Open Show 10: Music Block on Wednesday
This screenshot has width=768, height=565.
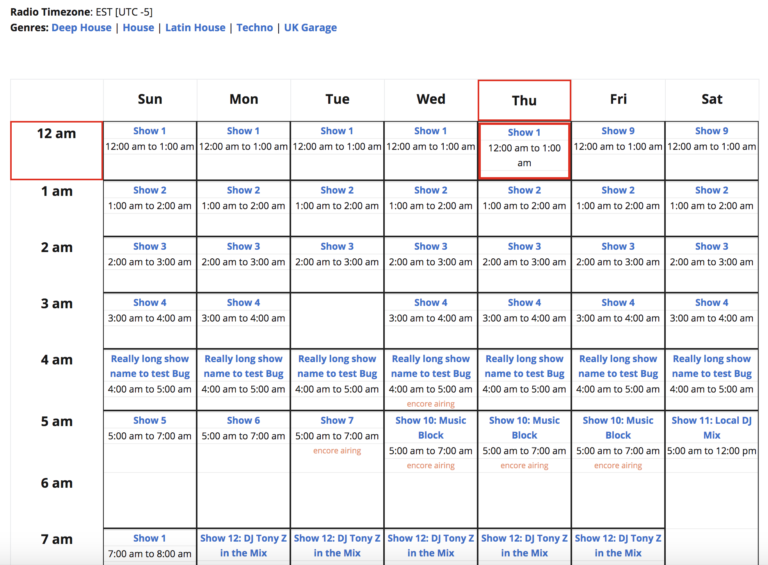coord(431,427)
